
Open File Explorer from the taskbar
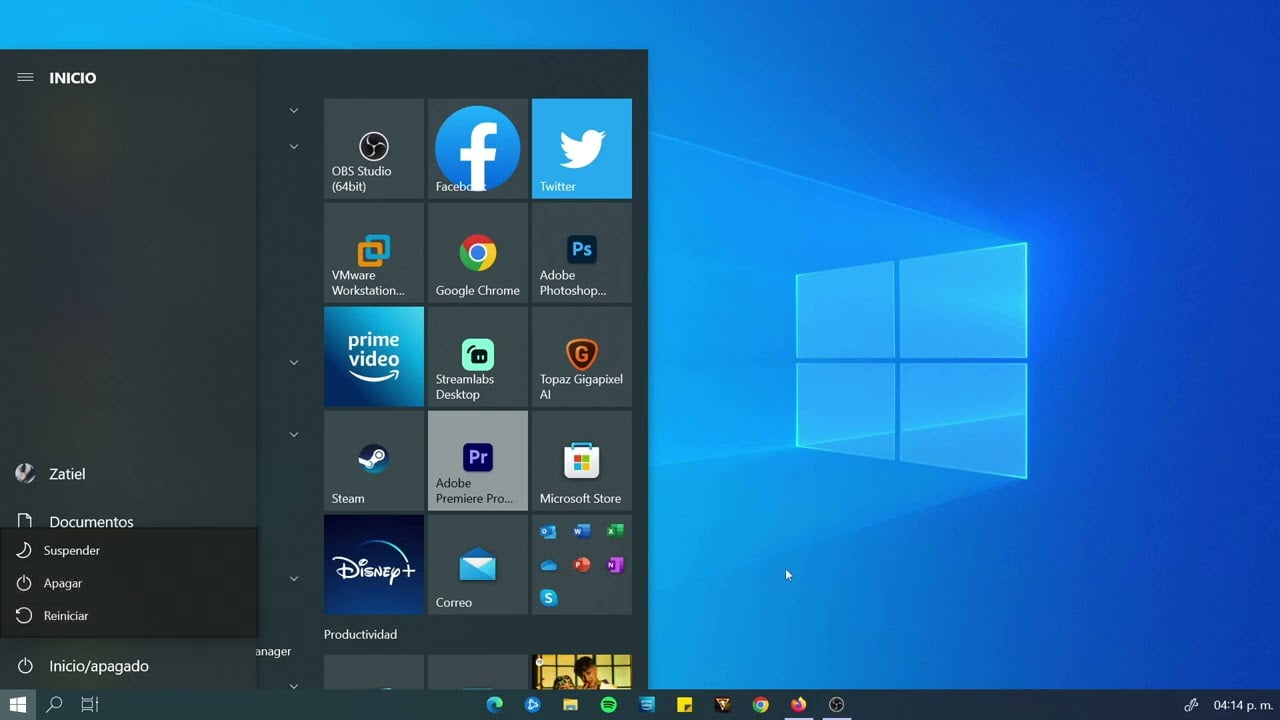(570, 704)
